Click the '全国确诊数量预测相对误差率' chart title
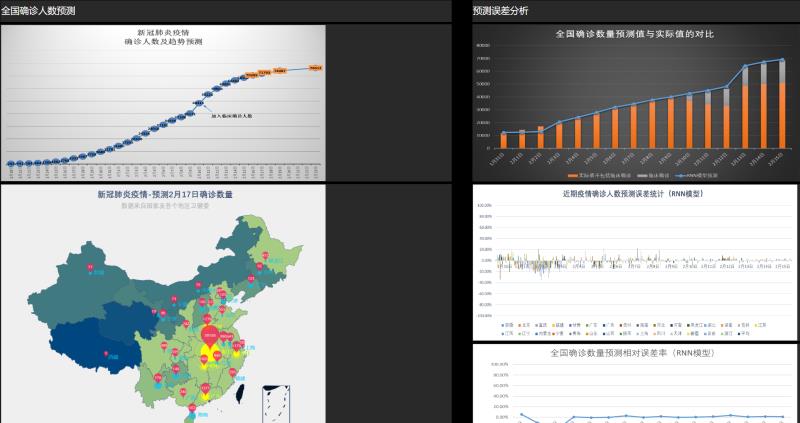 [633, 353]
